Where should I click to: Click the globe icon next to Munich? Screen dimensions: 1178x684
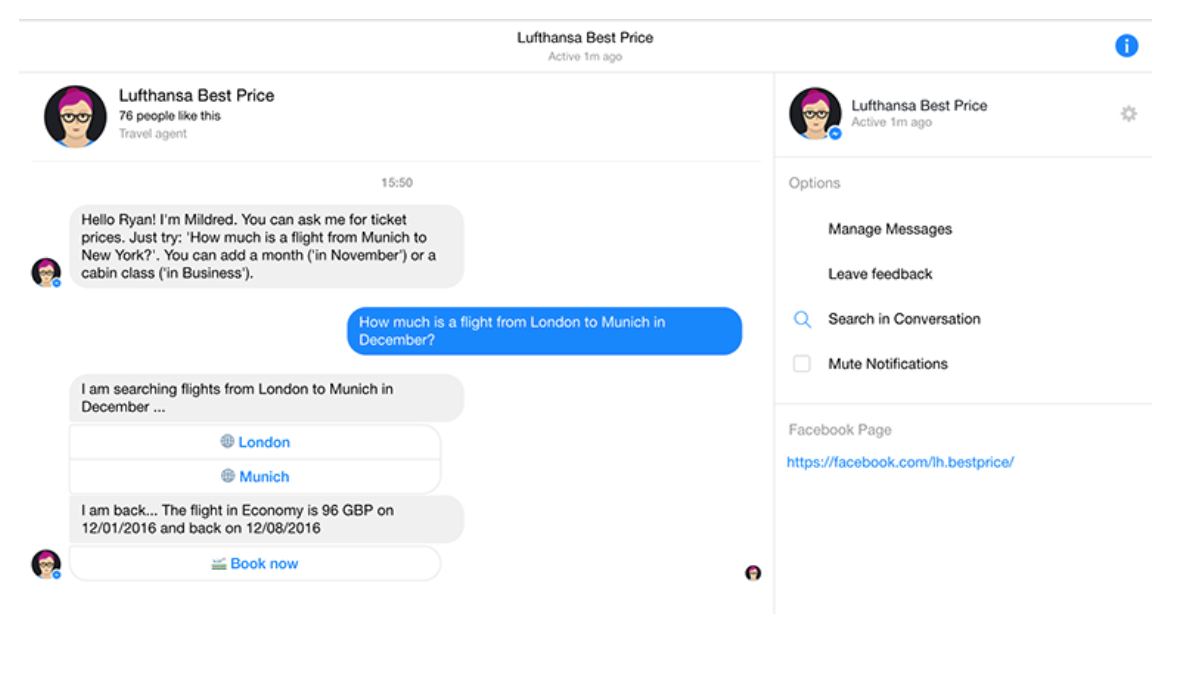coord(228,476)
